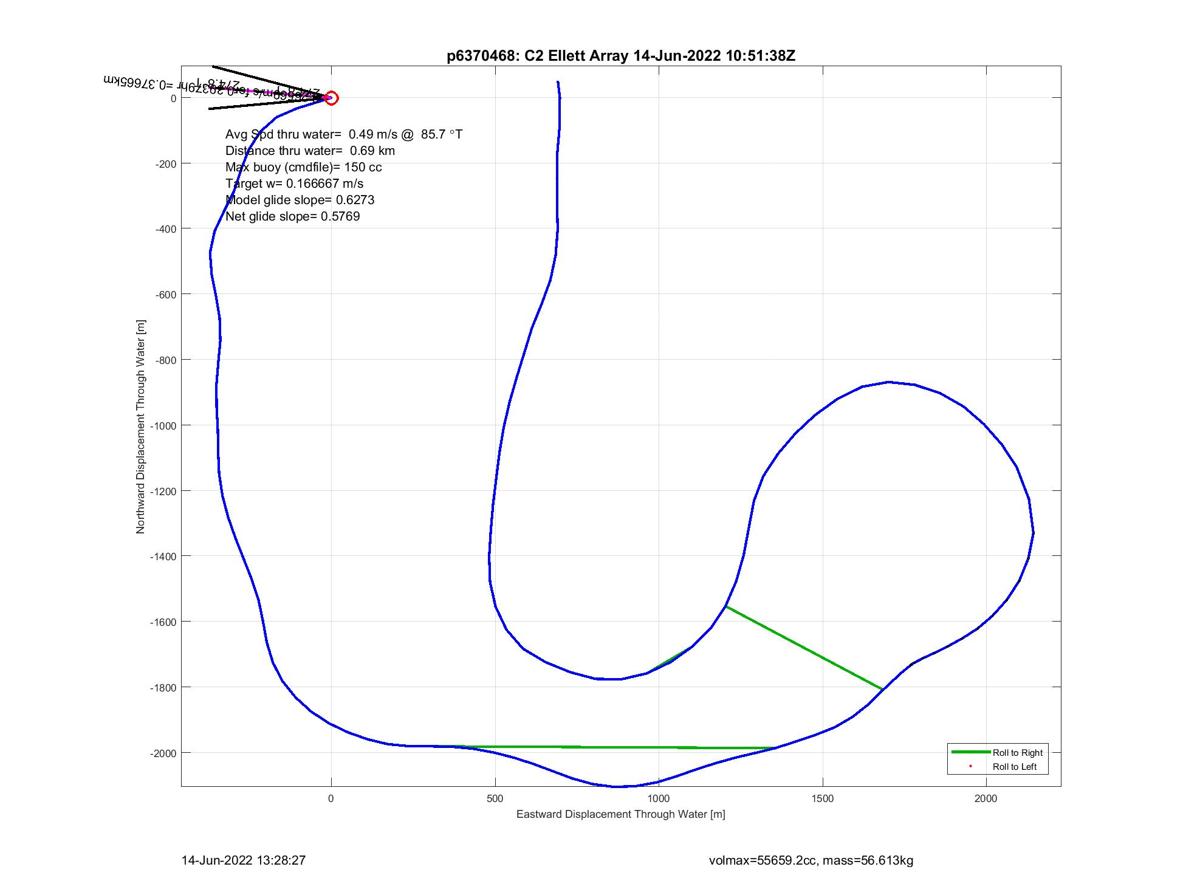Viewport: 1200px width, 885px height.
Task: Click the 'Distance thru water= 0.69 km' text
Action: click(310, 150)
